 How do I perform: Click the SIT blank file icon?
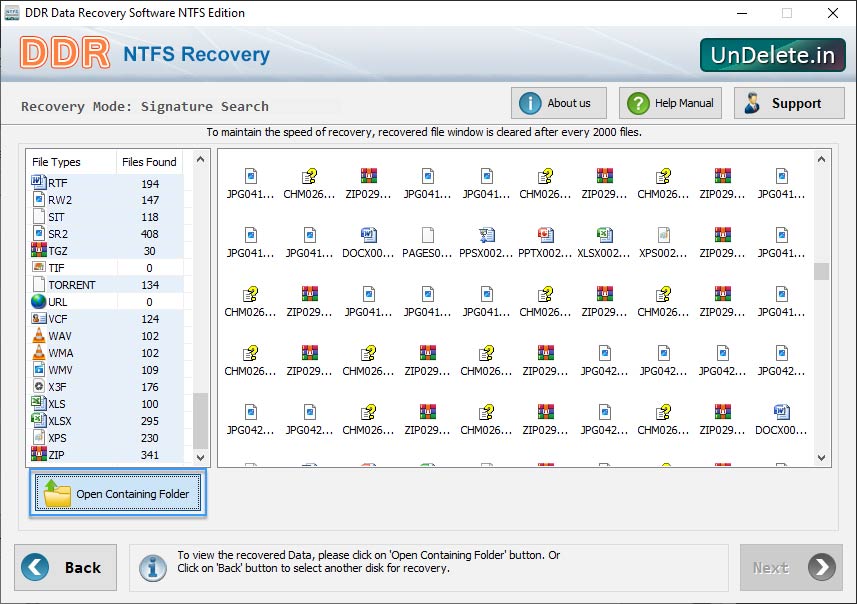[39, 216]
